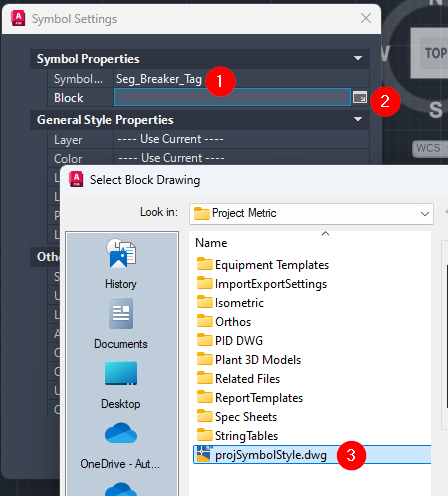The image size is (448, 496).
Task: Click the ImportExportSettings folder icon
Action: pos(205,283)
